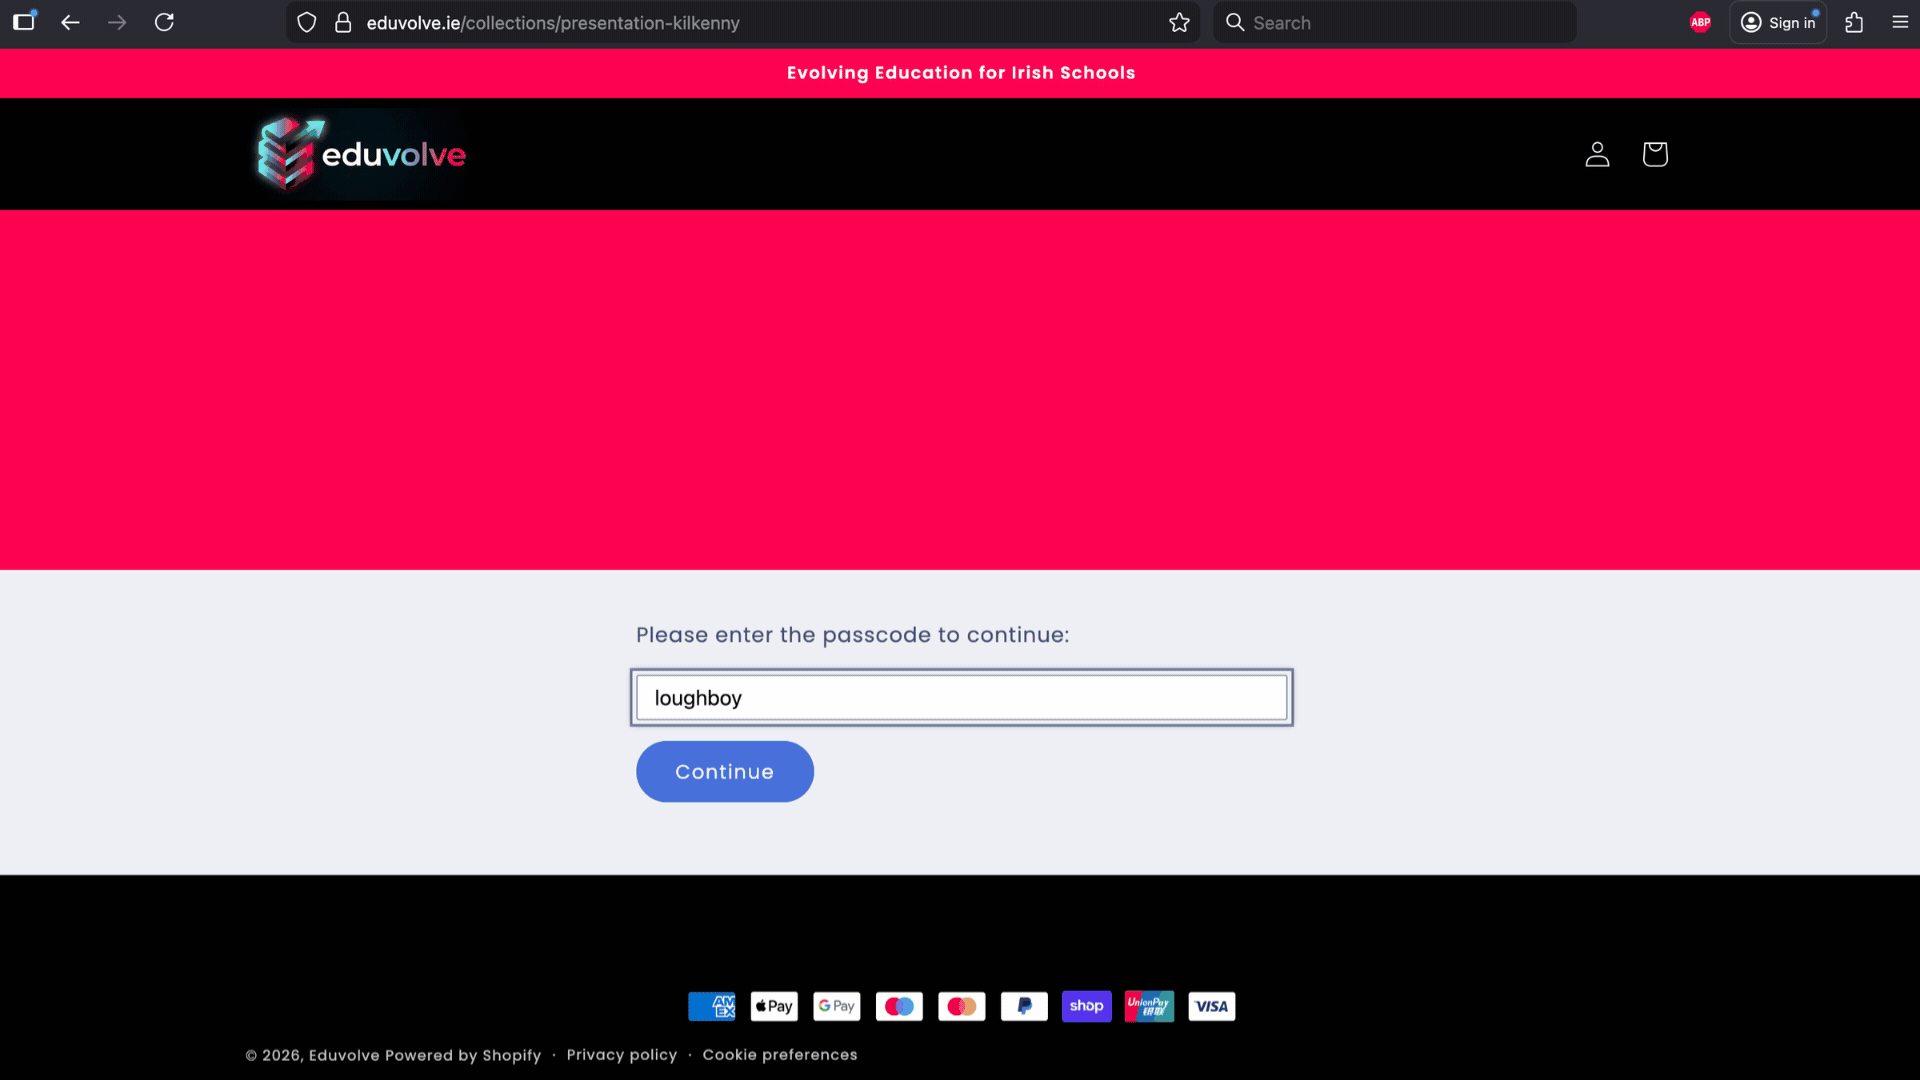Image resolution: width=1920 pixels, height=1080 pixels.
Task: Open Cookie preferences
Action: click(779, 1054)
